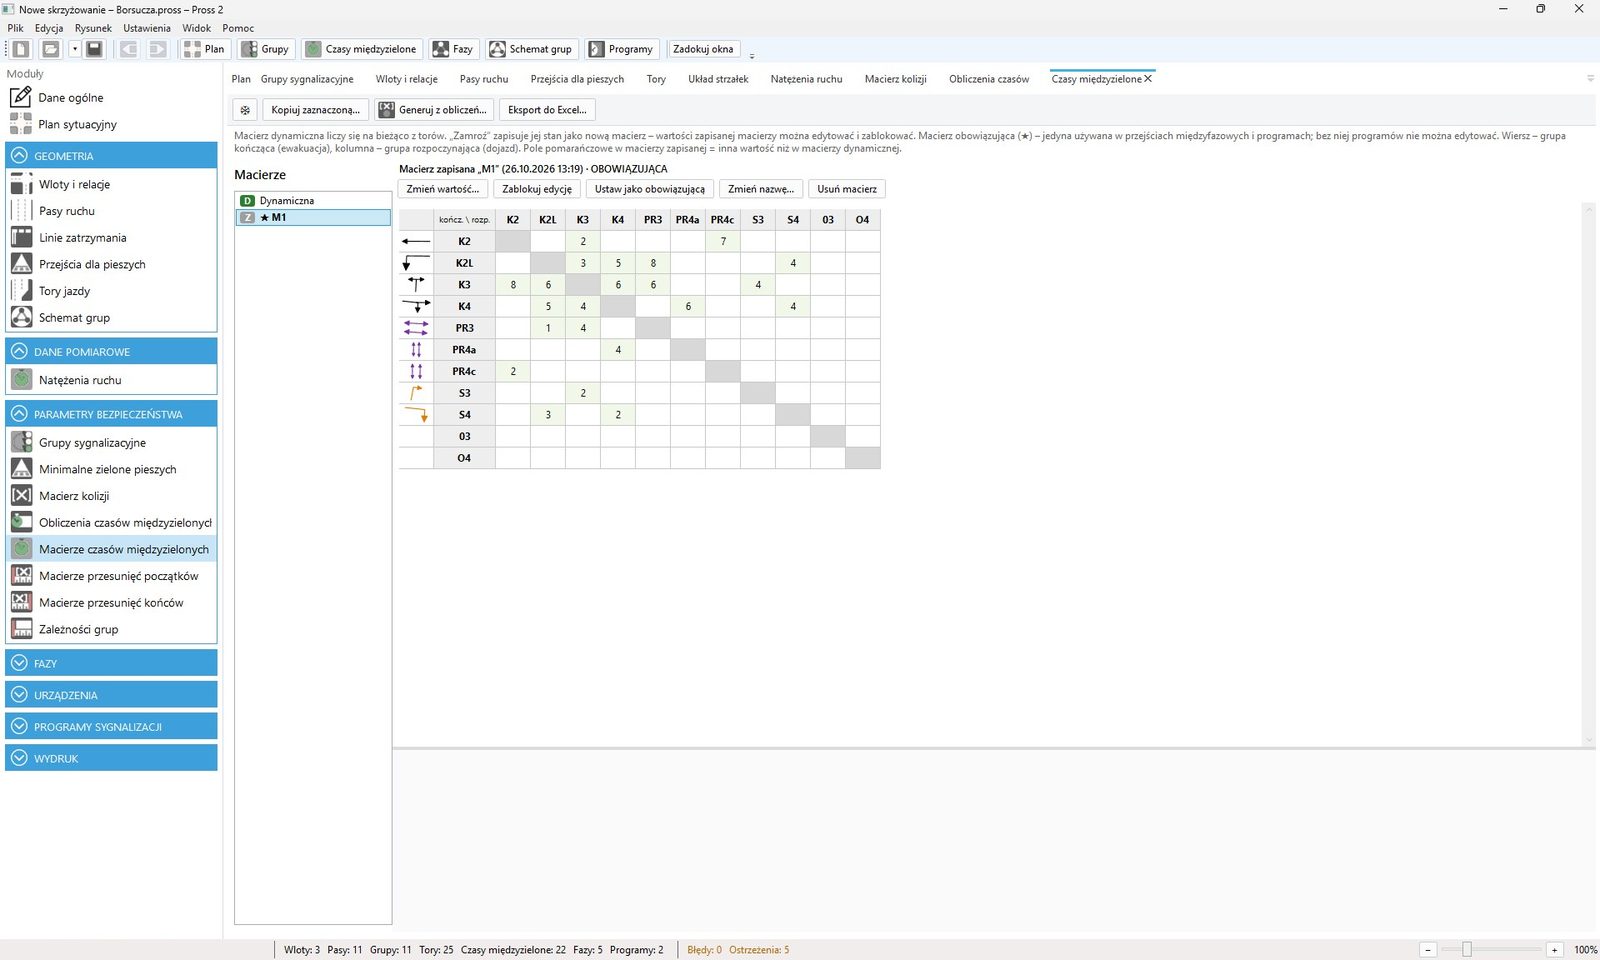Click the freeze snowflake button
This screenshot has height=960, width=1600.
click(x=245, y=110)
